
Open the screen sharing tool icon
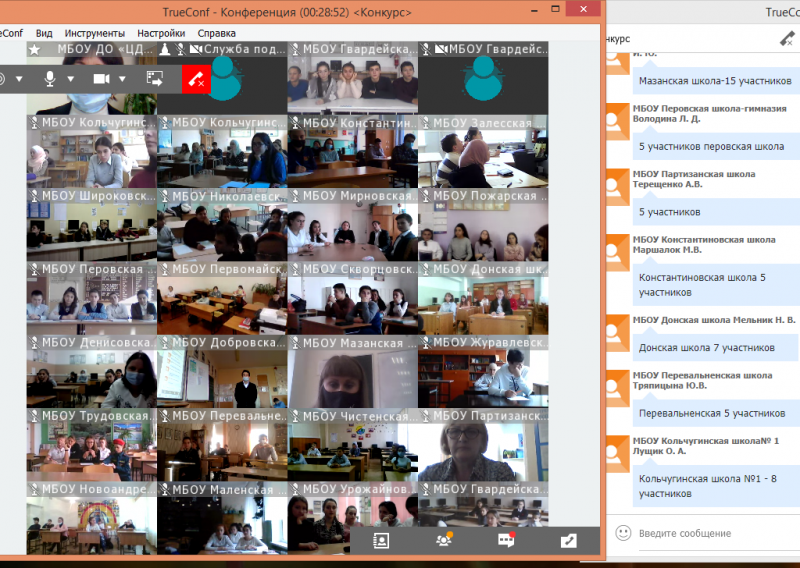tap(154, 79)
